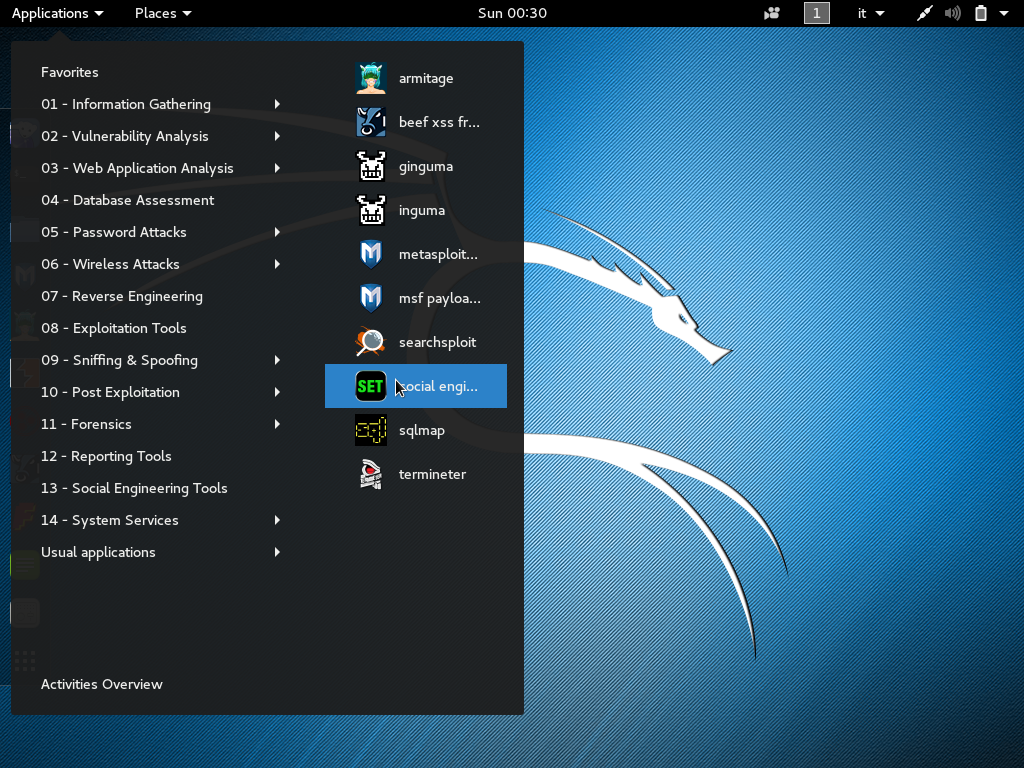Image resolution: width=1024 pixels, height=768 pixels.
Task: Select 08 - Exploitation Tools
Action: click(114, 328)
